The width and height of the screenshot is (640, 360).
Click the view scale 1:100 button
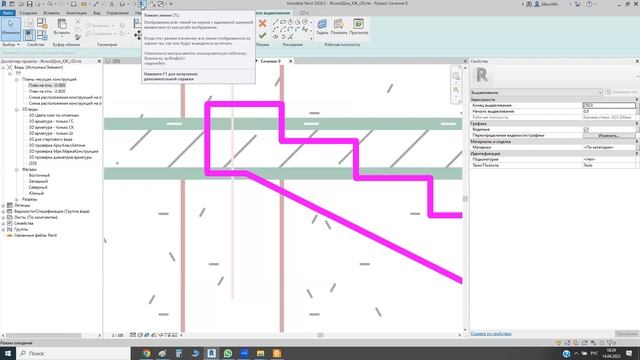tap(118, 336)
